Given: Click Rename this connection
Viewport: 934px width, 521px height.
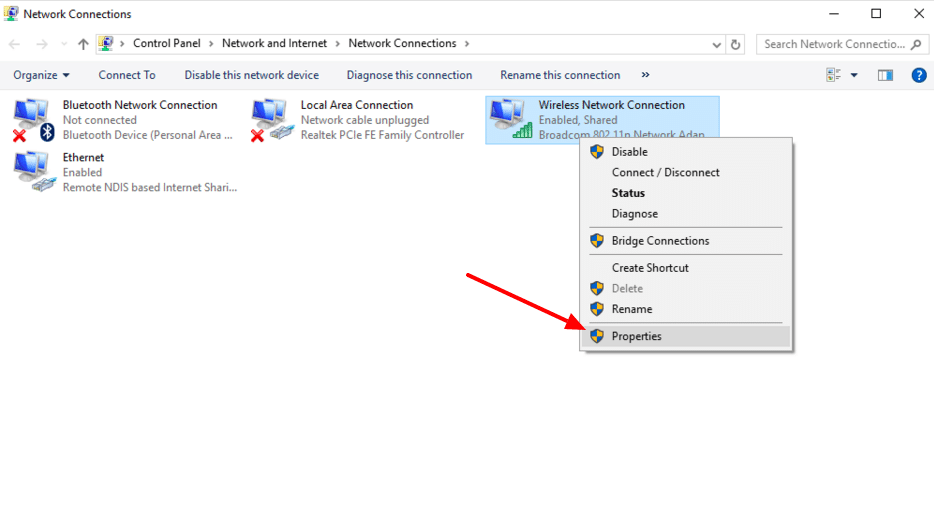Looking at the screenshot, I should [x=560, y=75].
